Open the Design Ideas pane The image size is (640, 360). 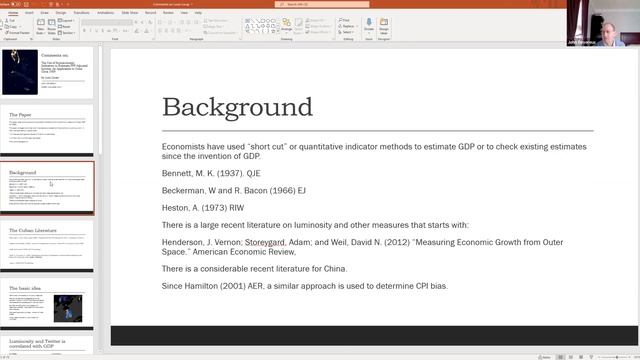(x=384, y=25)
